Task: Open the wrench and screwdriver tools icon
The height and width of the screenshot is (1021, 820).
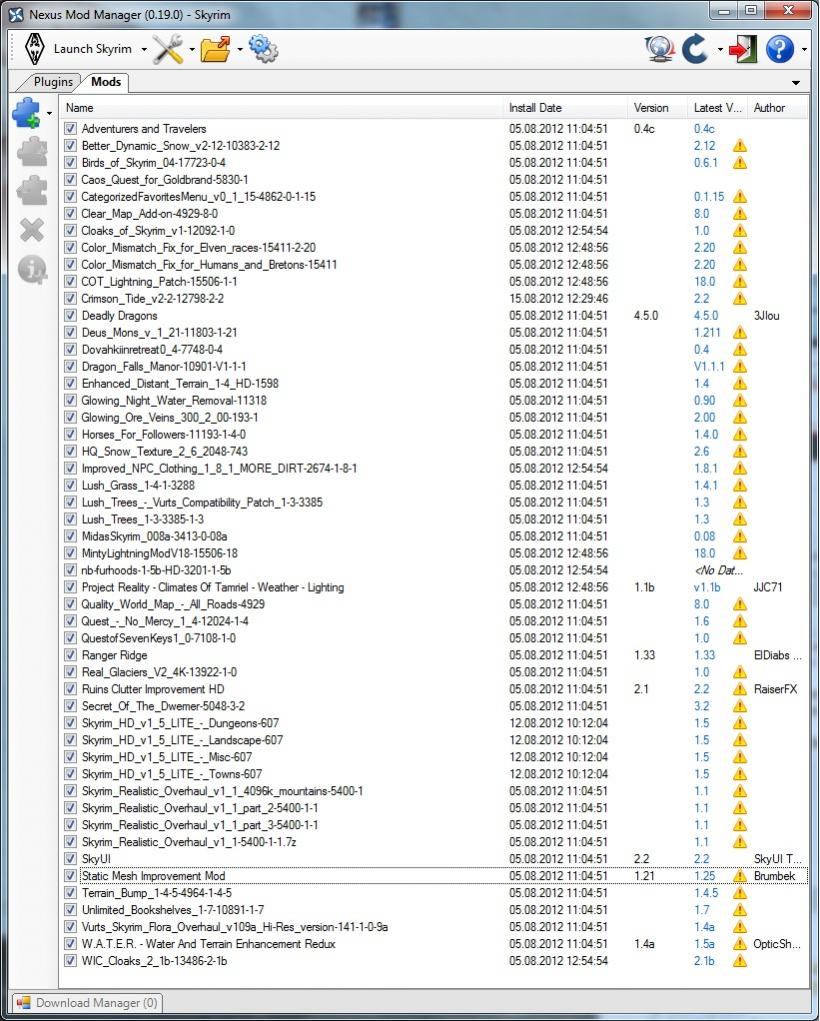Action: (168, 49)
